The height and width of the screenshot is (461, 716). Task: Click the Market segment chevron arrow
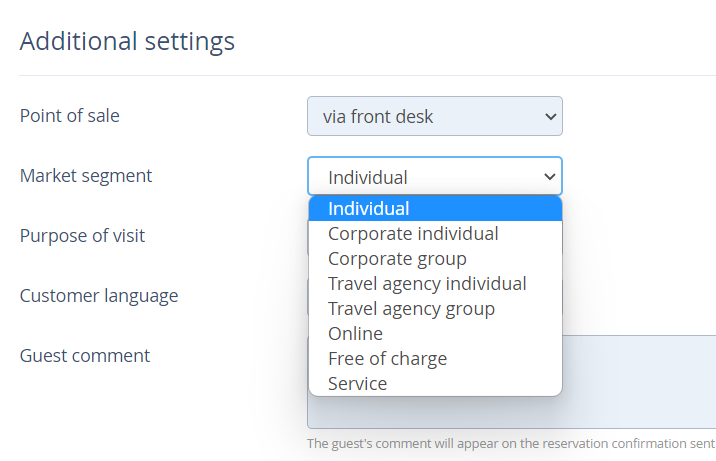[x=550, y=177]
